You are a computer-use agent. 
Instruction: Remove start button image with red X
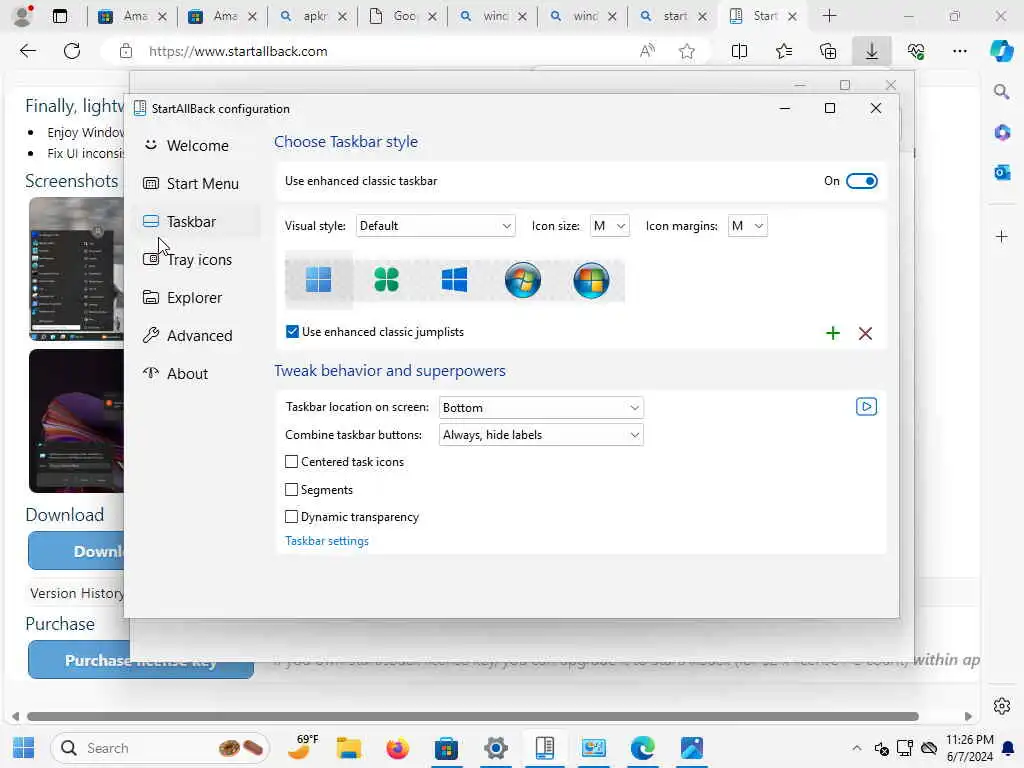click(865, 334)
